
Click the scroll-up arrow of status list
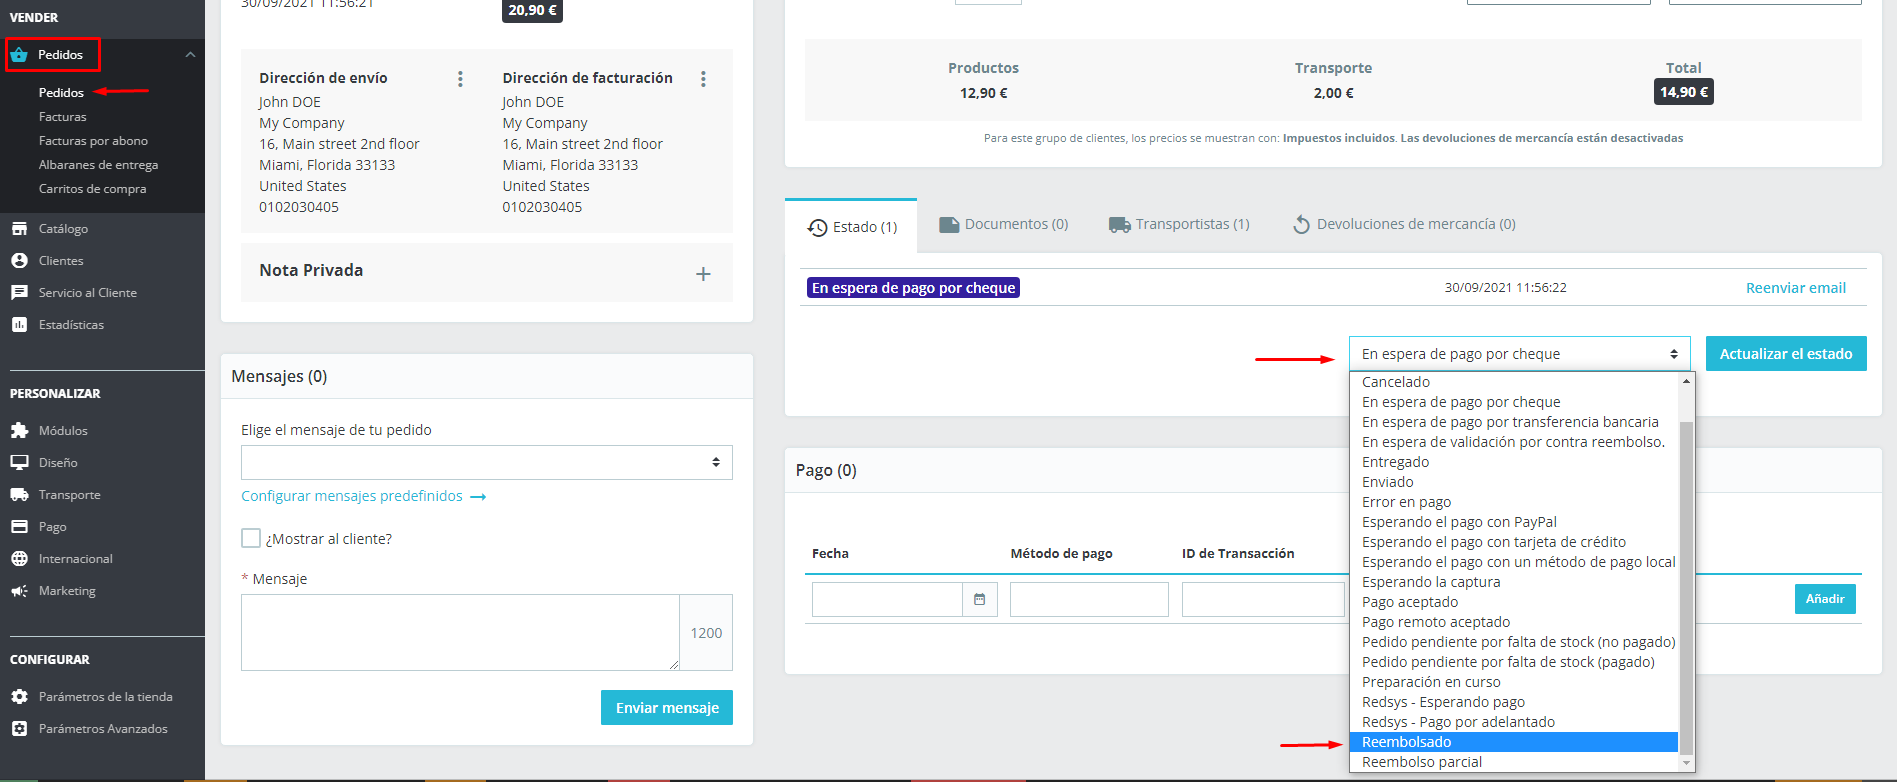pos(1687,381)
